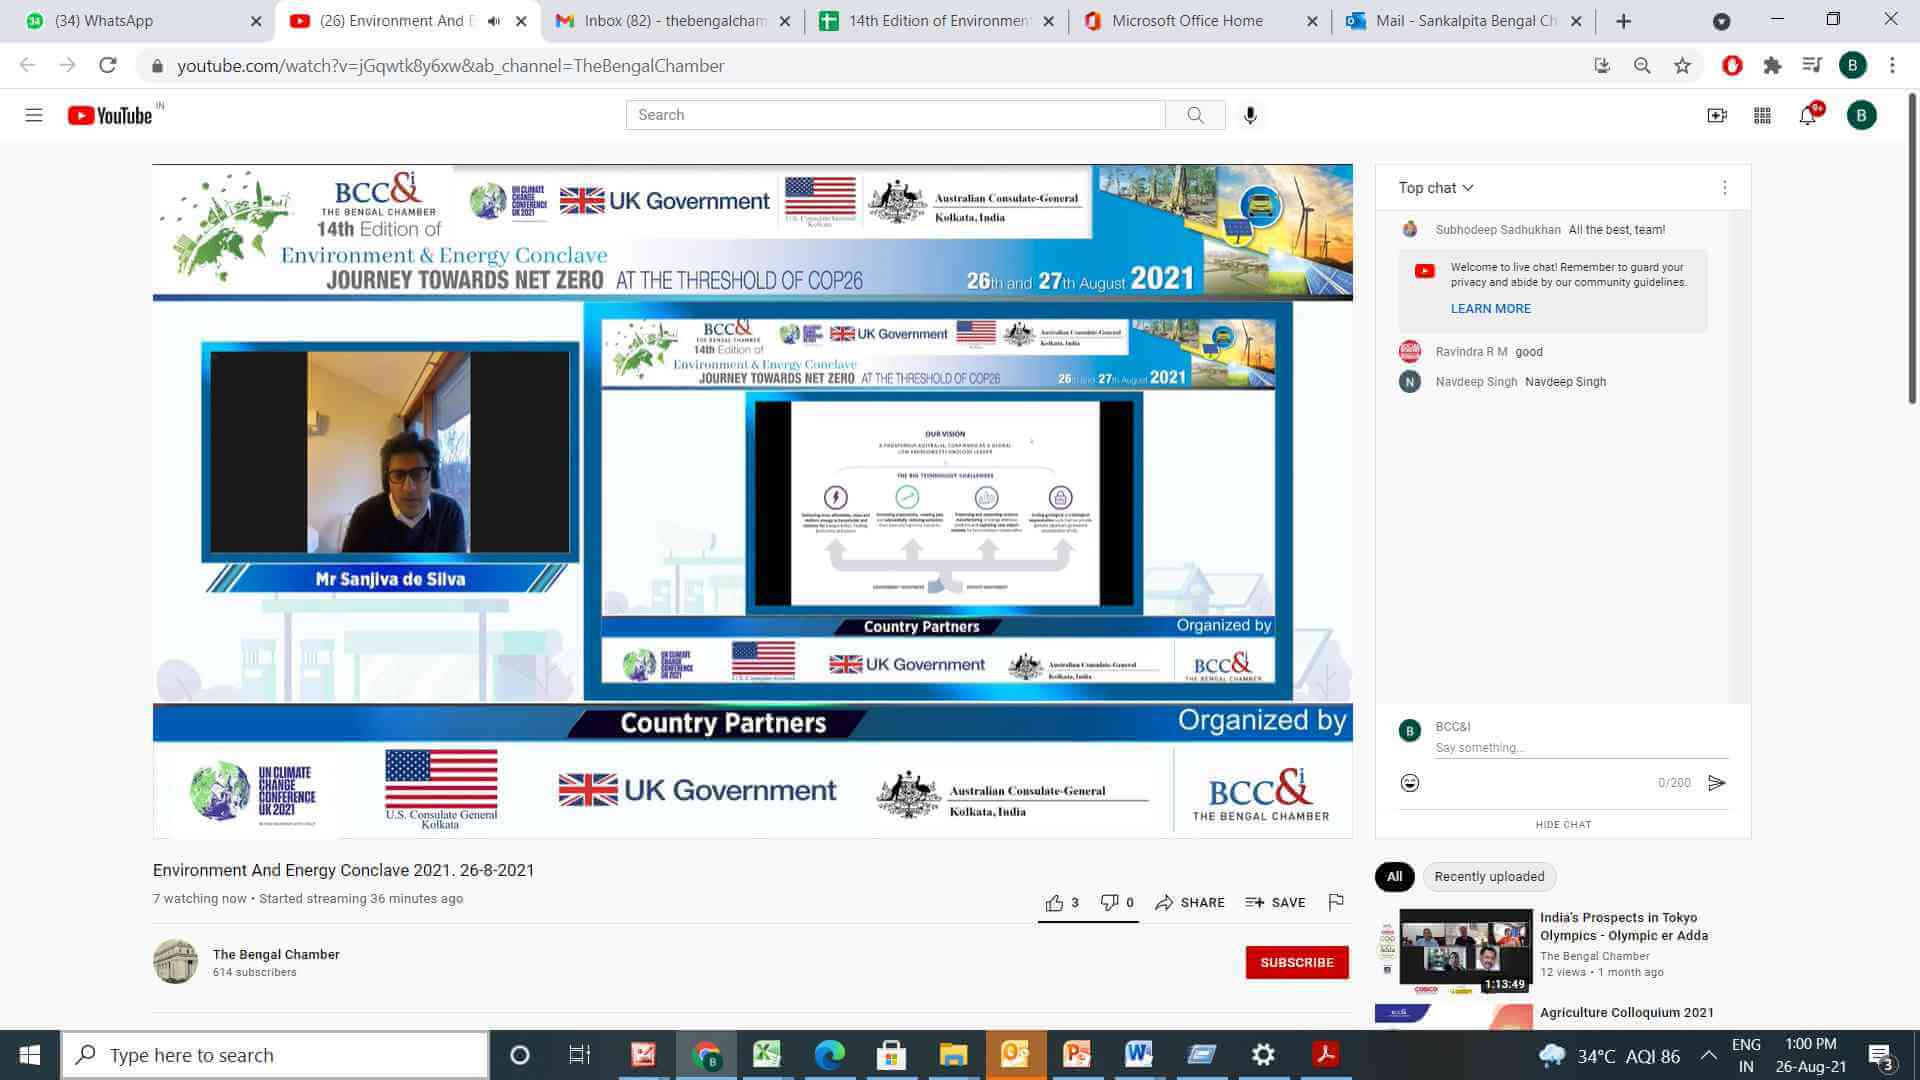Switch to the Gmail Inbox tab

click(x=673, y=21)
